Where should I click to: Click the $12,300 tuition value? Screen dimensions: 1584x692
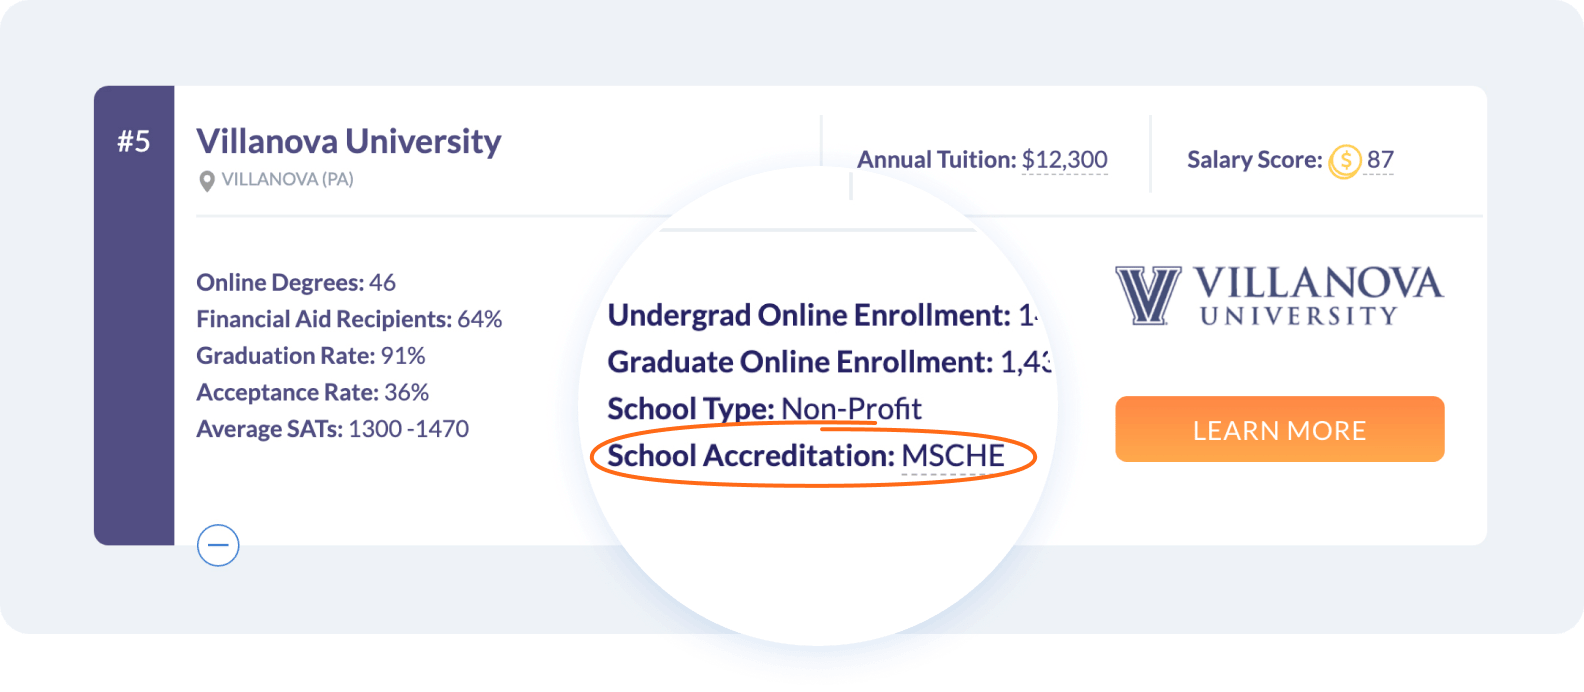click(x=1064, y=159)
